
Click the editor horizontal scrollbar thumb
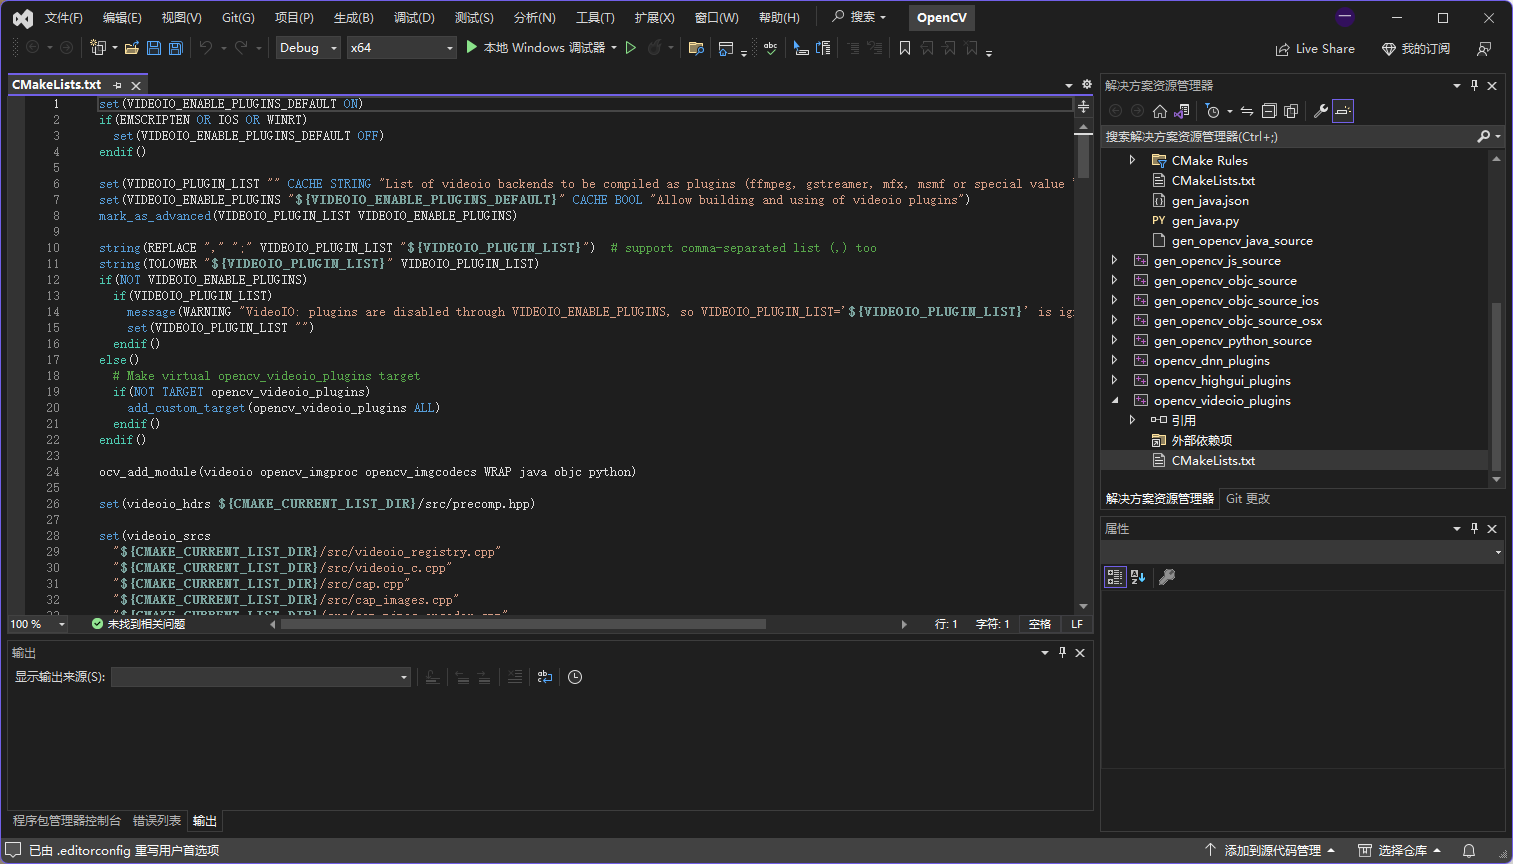[x=523, y=624]
